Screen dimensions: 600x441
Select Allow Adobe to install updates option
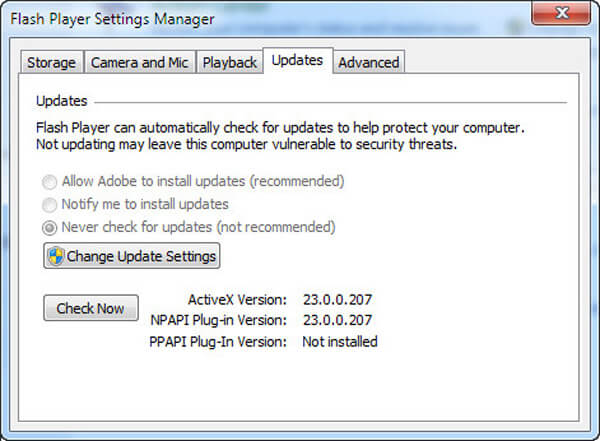coord(49,182)
